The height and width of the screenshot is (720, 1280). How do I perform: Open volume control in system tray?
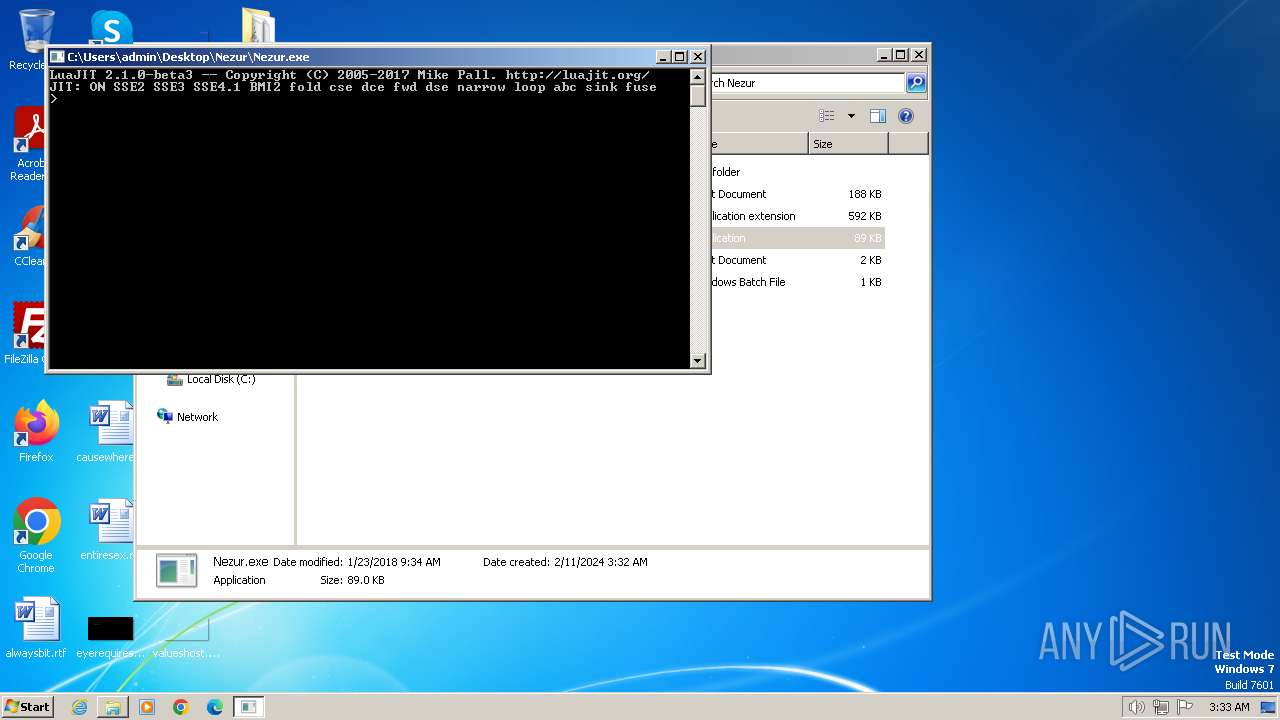coord(1137,707)
